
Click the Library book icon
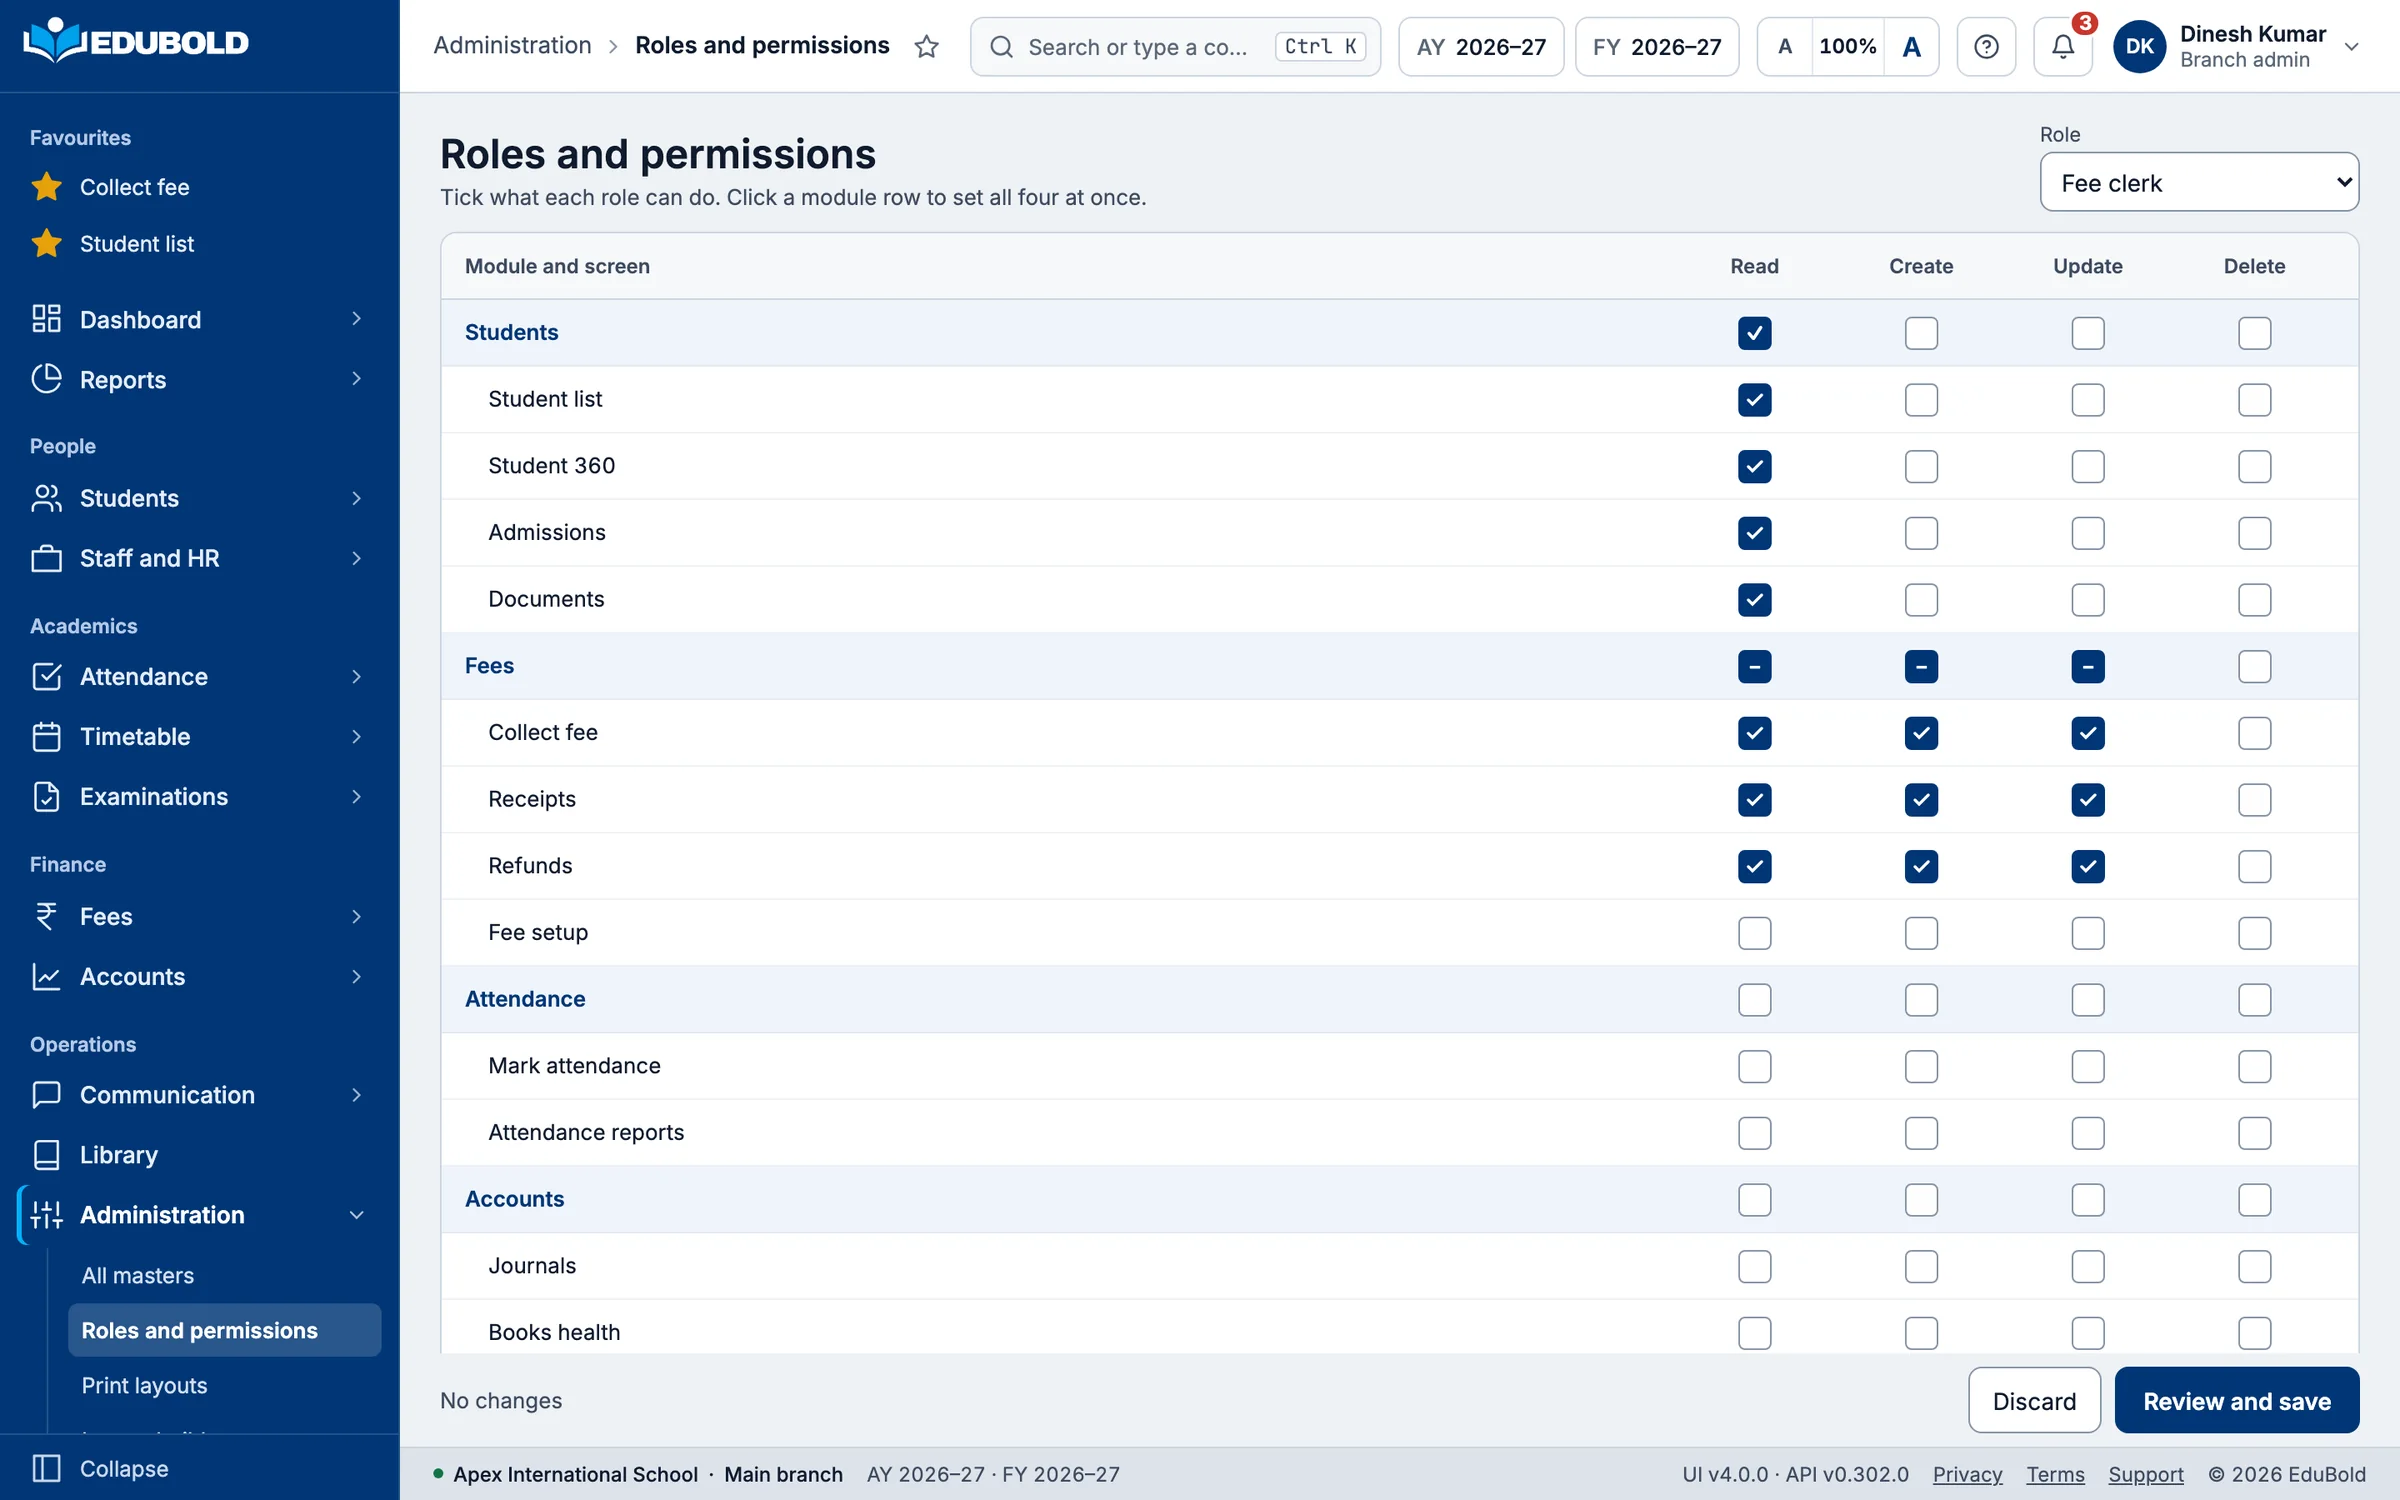click(x=46, y=1155)
